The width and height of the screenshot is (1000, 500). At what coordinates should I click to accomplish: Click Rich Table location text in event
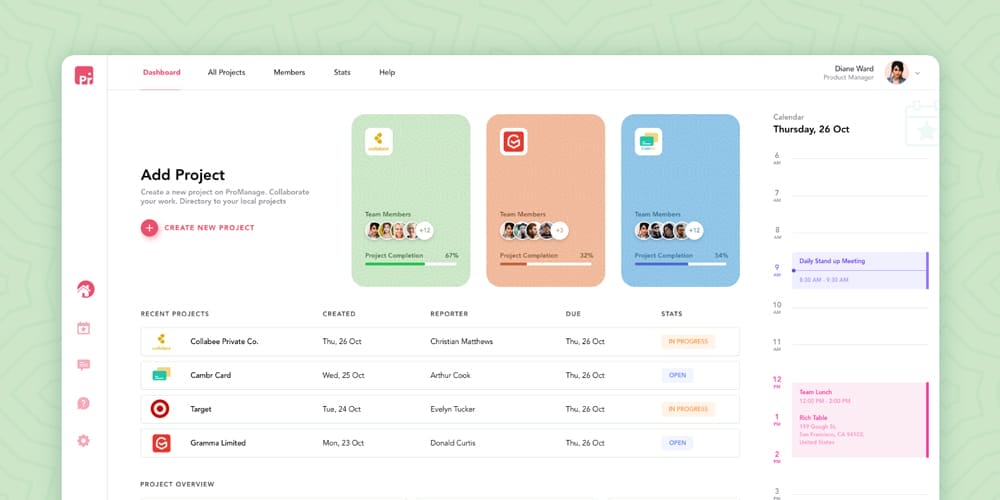811,418
